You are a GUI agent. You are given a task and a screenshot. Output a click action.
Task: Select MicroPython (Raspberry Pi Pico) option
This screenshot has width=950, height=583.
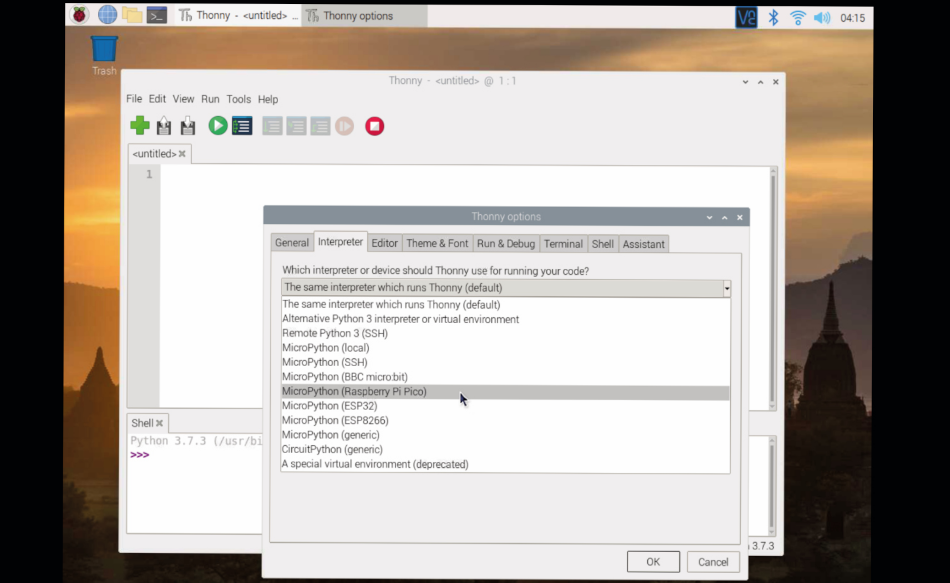505,392
